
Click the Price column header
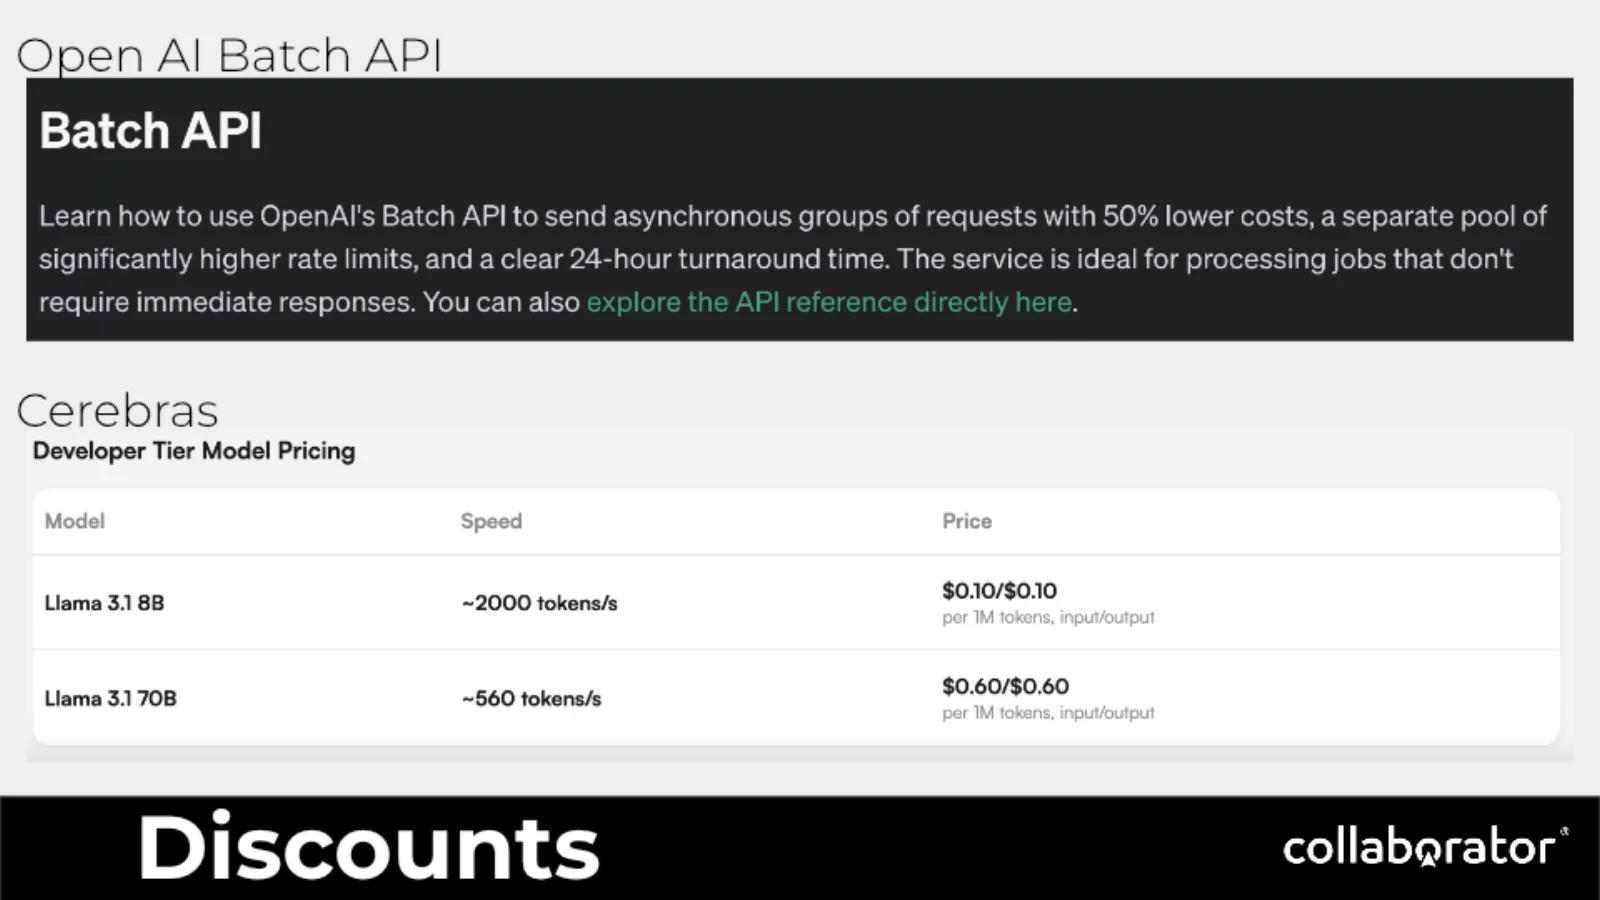point(967,521)
